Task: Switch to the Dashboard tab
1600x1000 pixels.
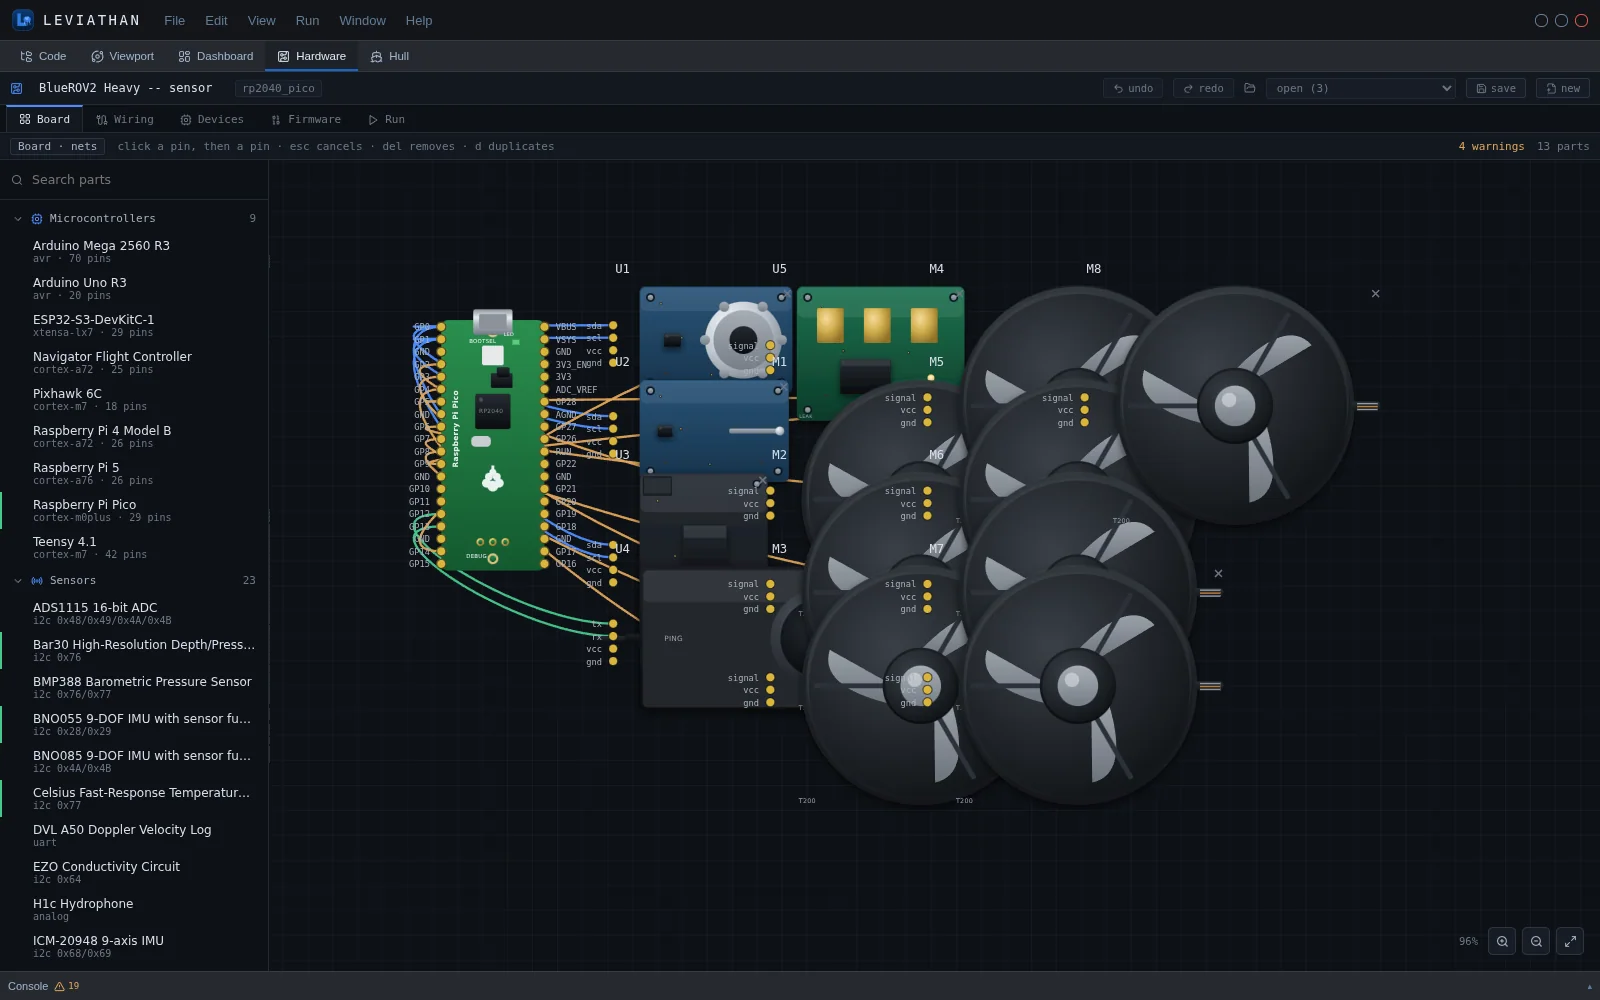Action: point(215,56)
